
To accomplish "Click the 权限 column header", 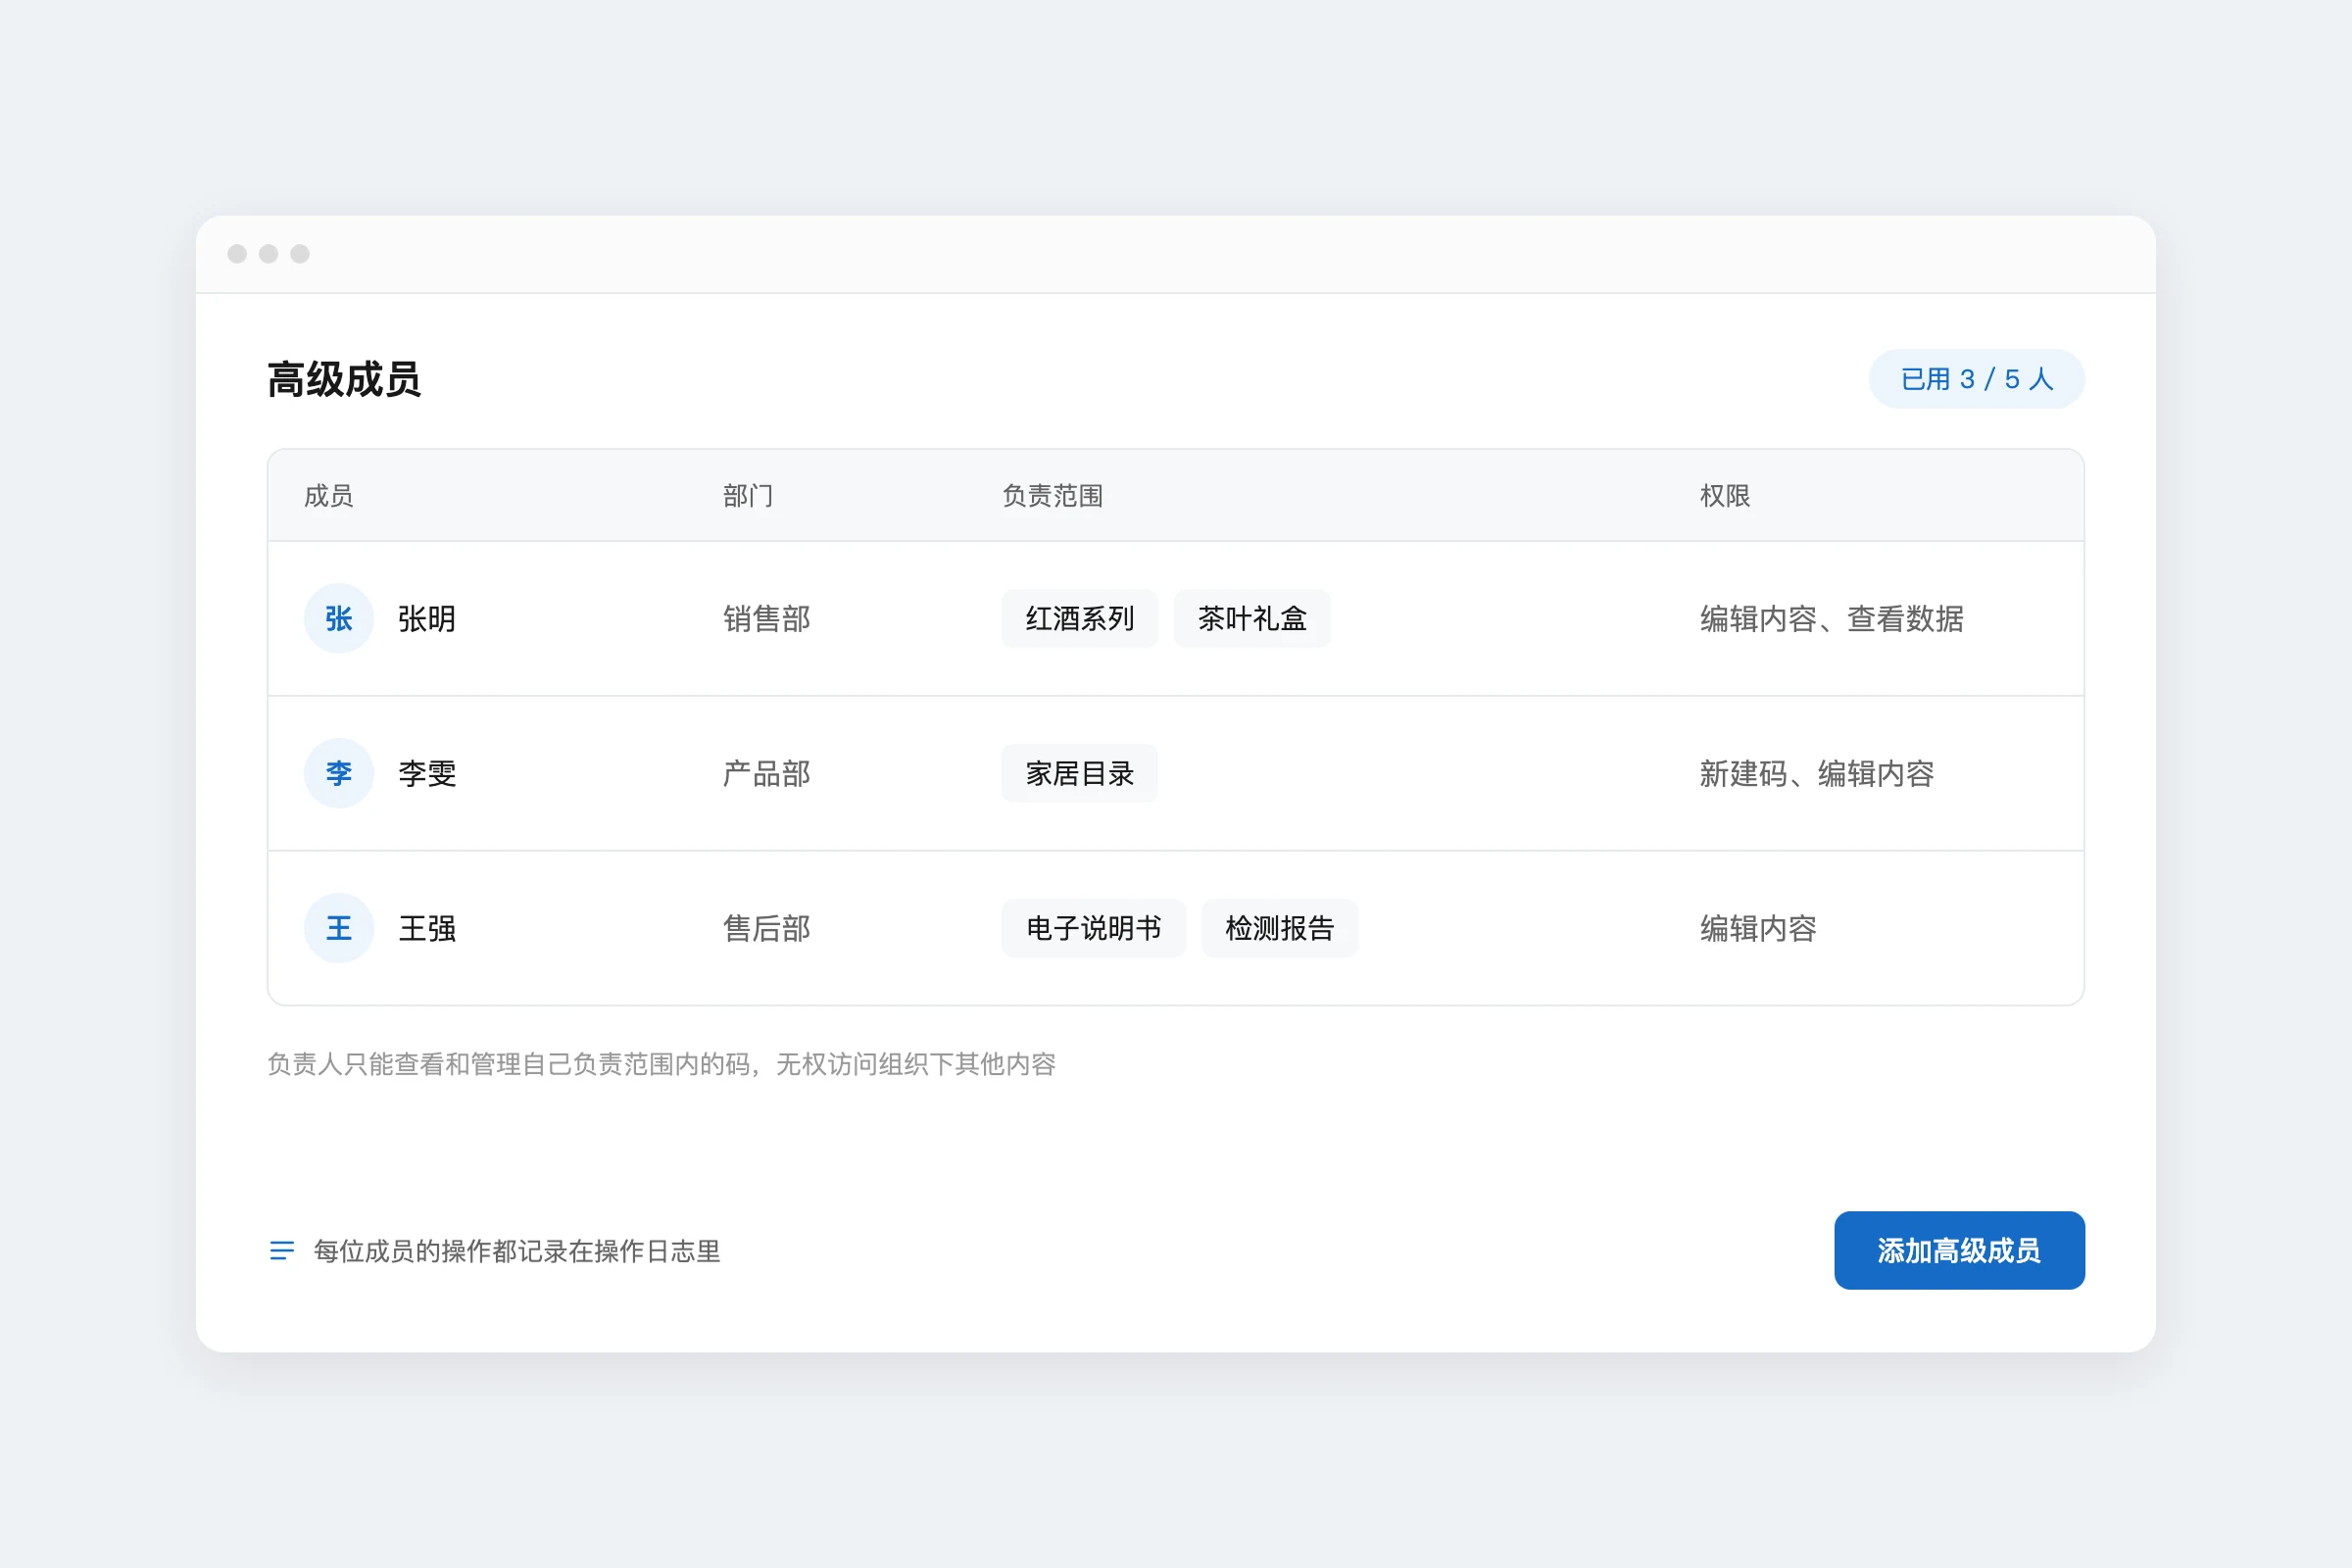I will 1725,496.
